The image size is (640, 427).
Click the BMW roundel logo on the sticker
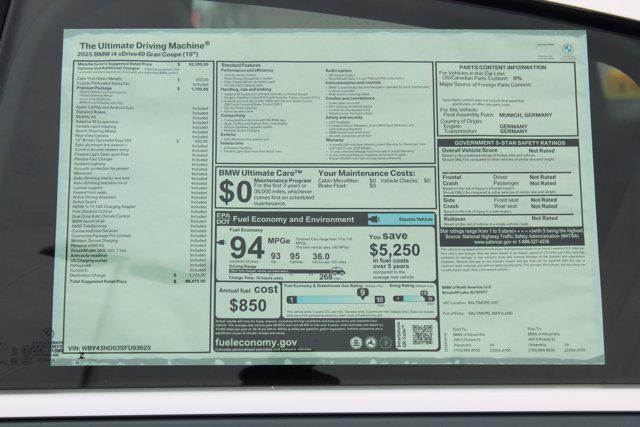568,49
